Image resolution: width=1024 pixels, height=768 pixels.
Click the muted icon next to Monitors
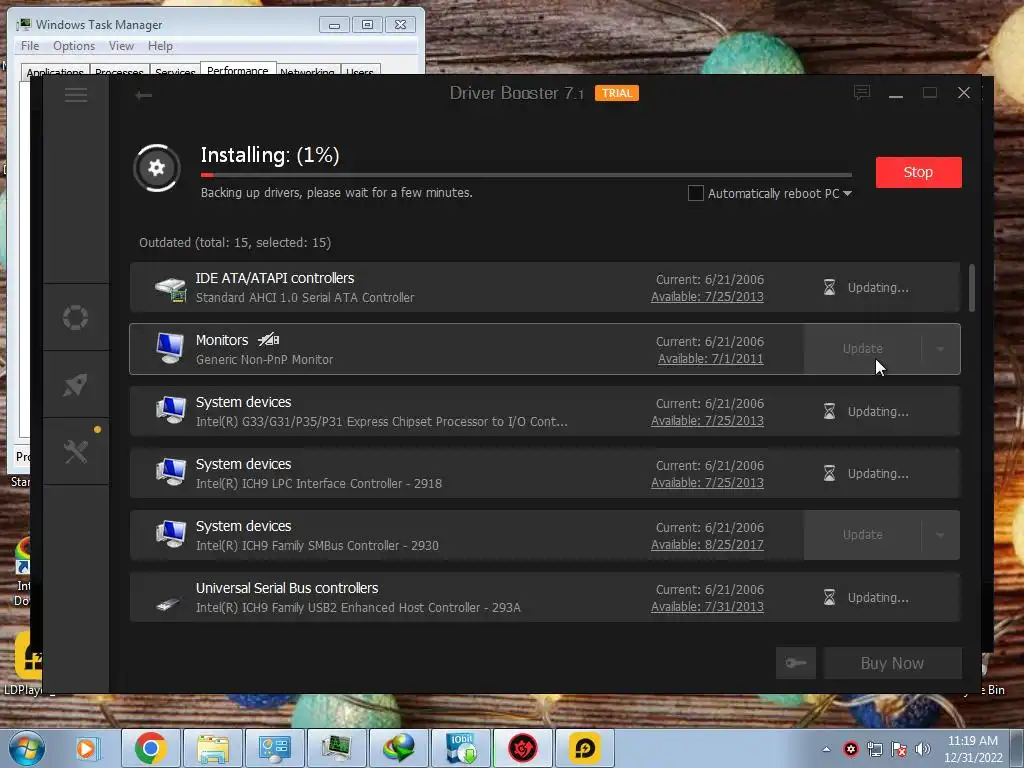268,340
